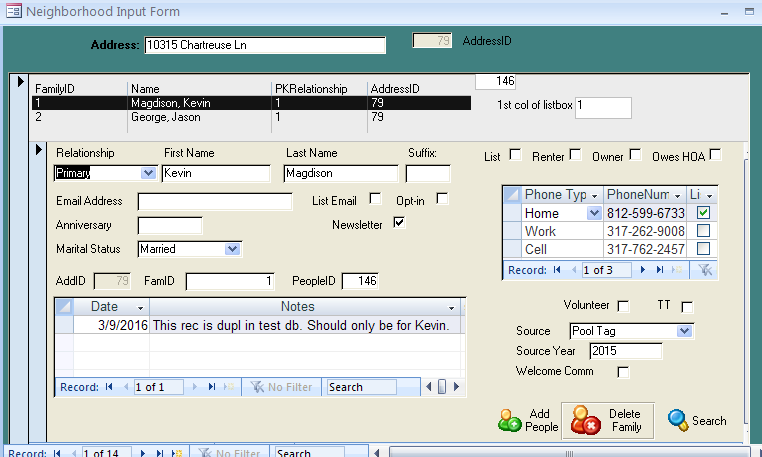
Task: Toggle the Welcome Comm checkbox
Action: pyautogui.click(x=623, y=372)
